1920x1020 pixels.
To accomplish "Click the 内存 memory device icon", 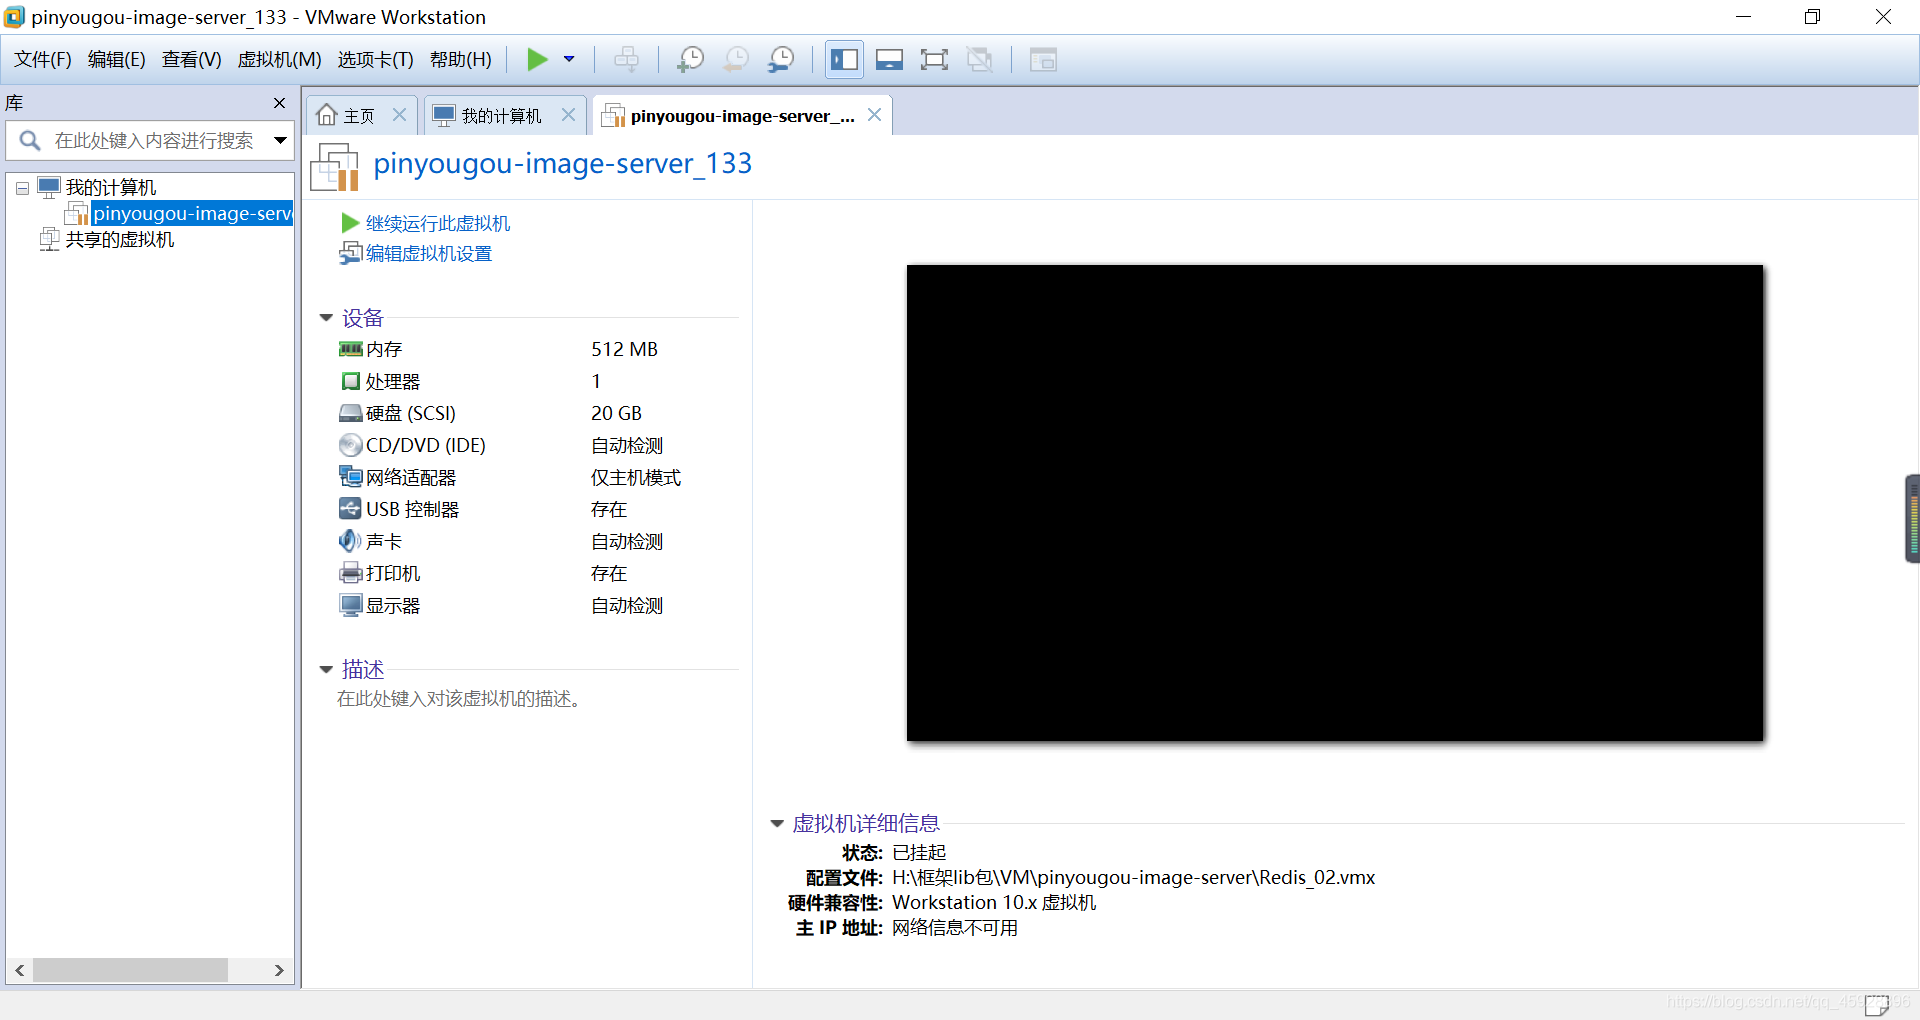I will (350, 349).
